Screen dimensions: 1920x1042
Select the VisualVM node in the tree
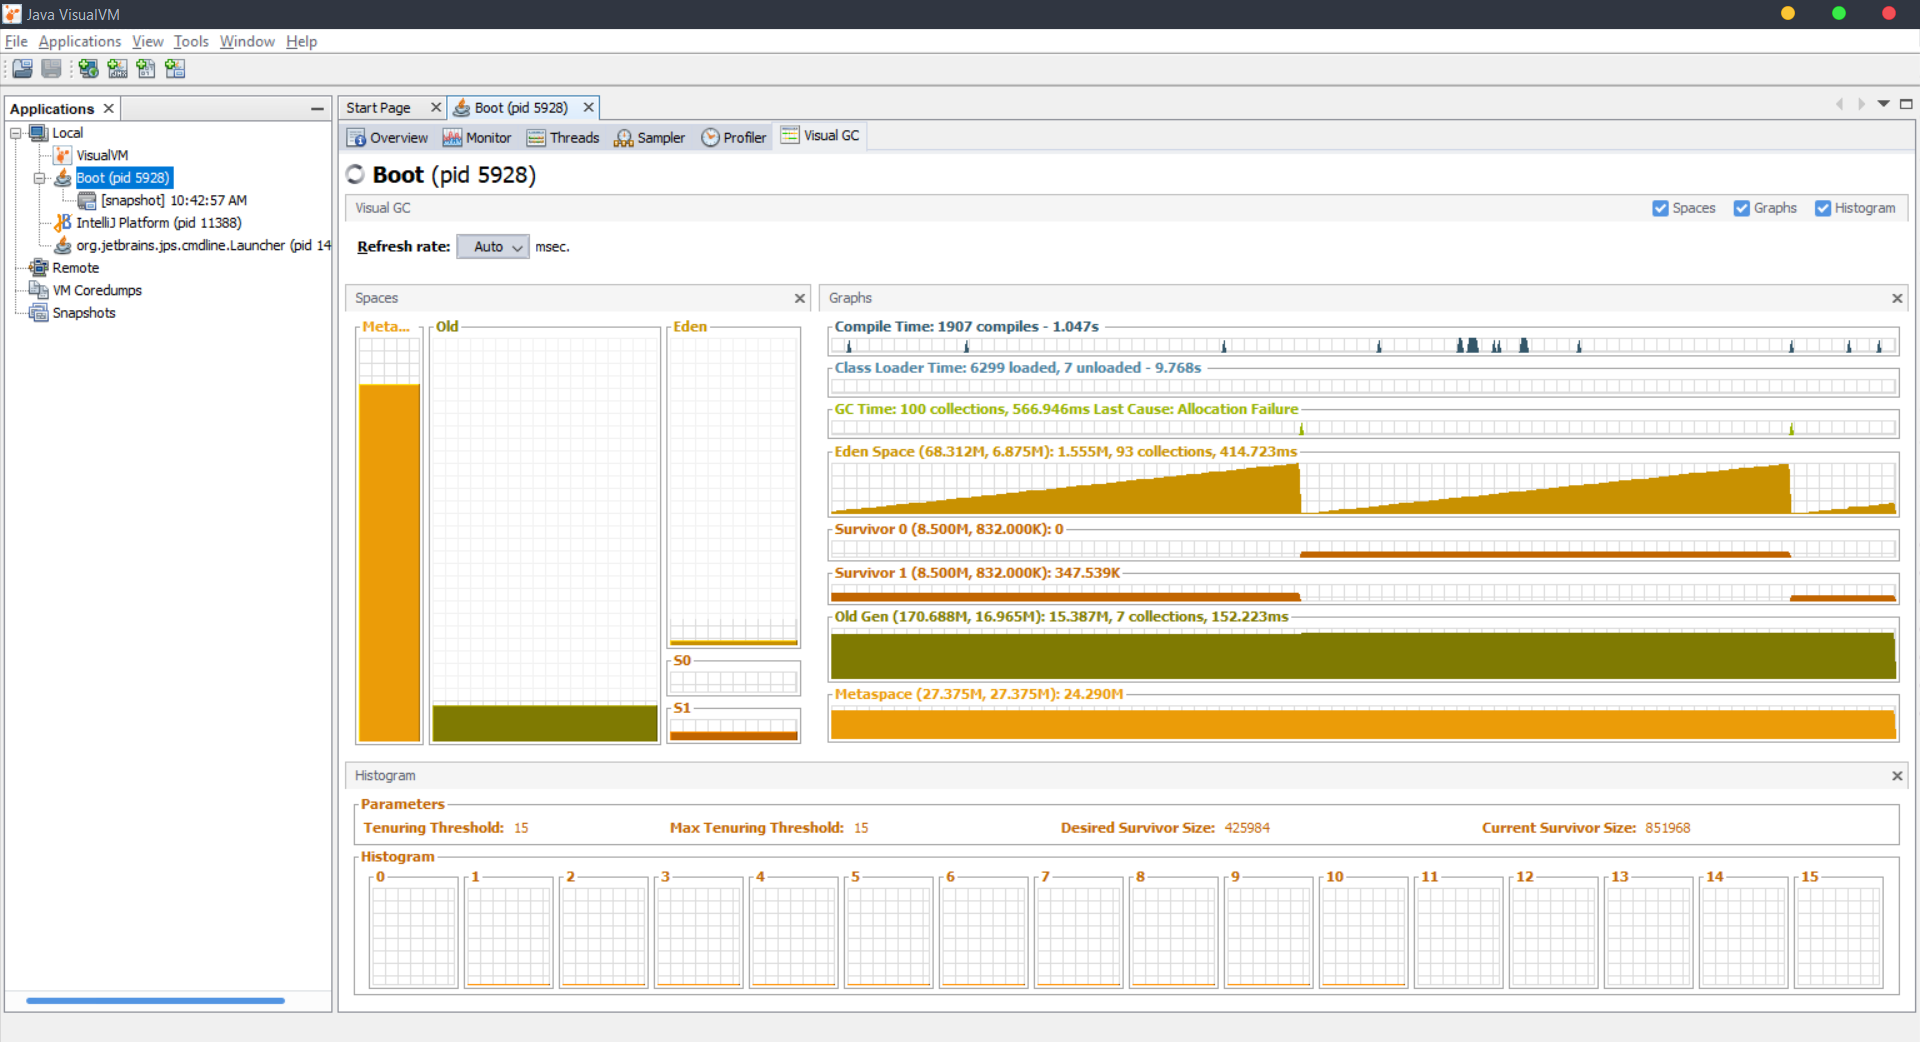point(102,155)
